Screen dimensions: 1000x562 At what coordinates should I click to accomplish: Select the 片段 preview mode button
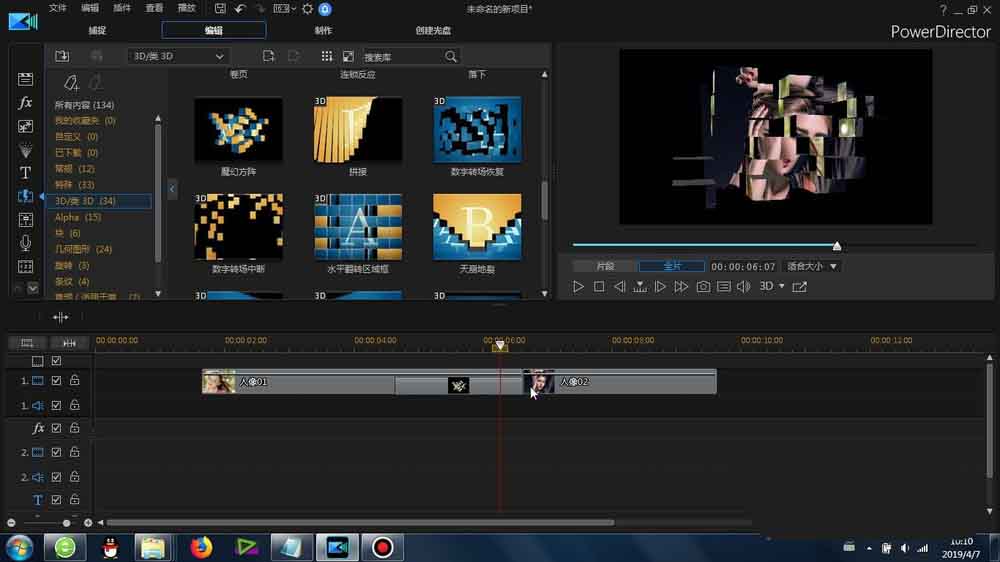click(x=605, y=267)
